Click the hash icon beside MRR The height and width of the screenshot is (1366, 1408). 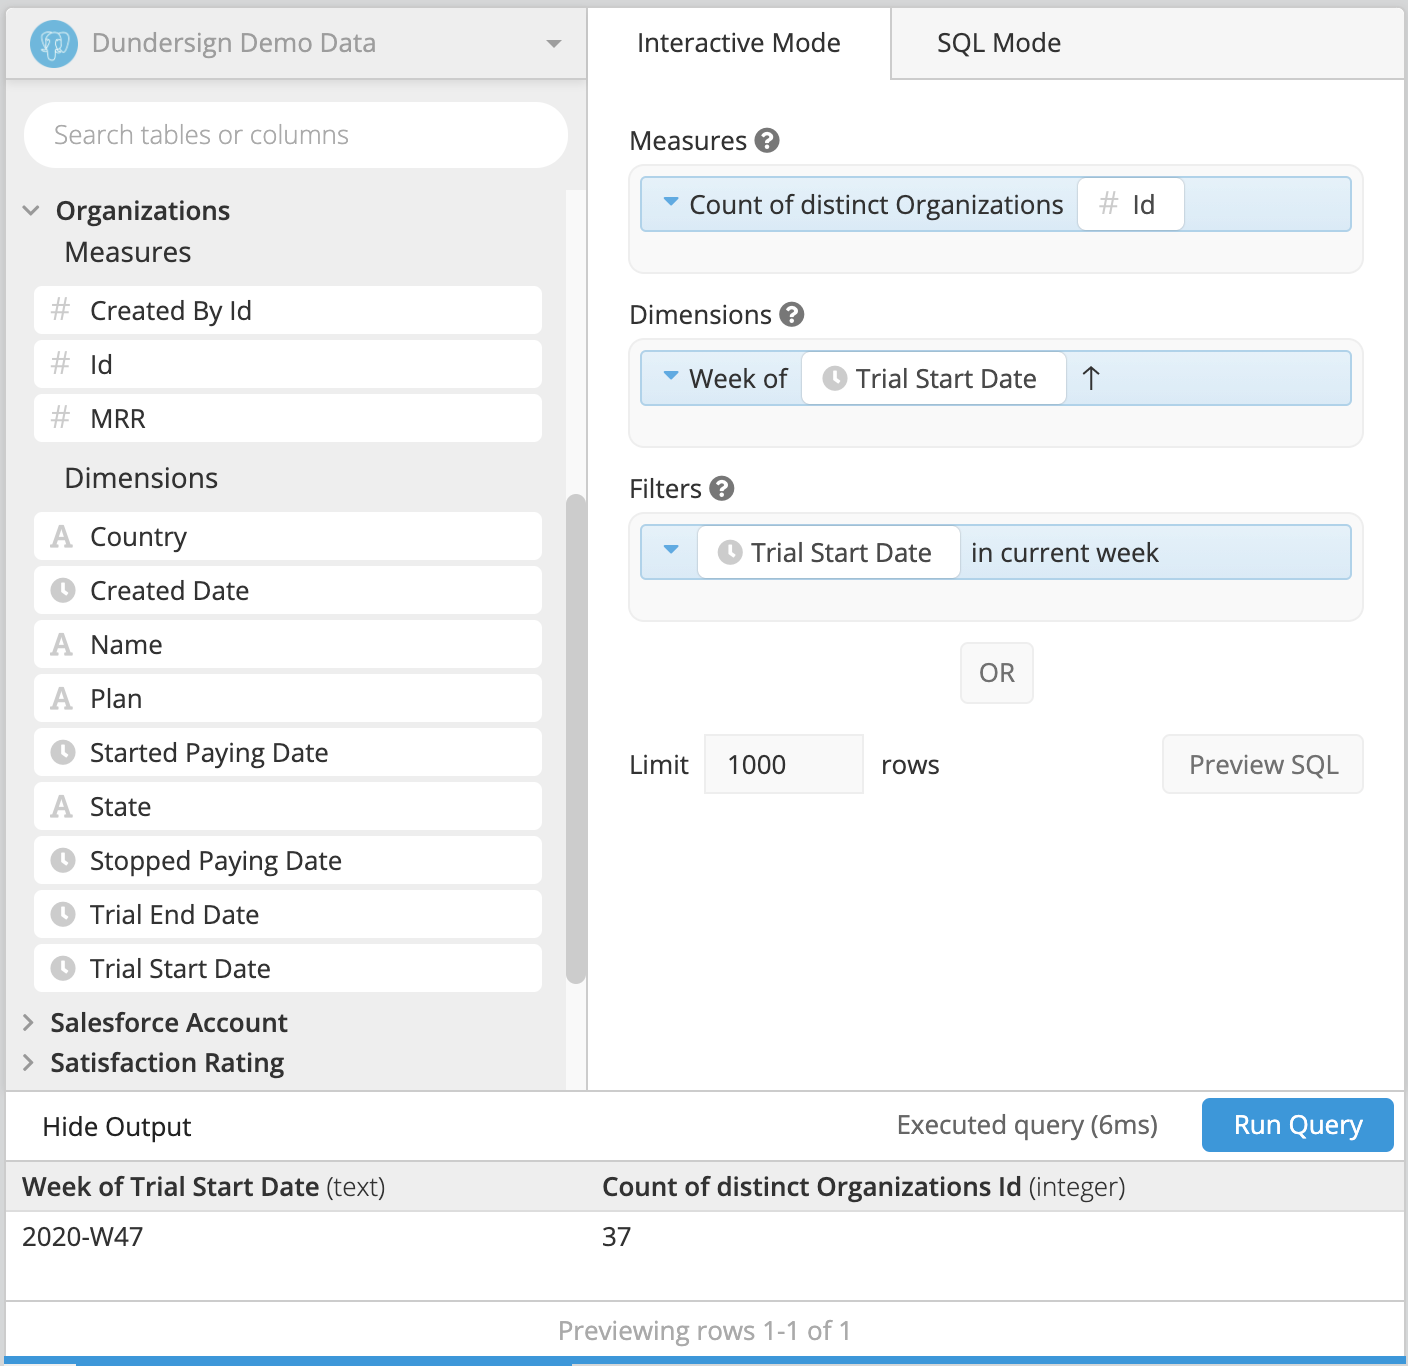coord(61,418)
